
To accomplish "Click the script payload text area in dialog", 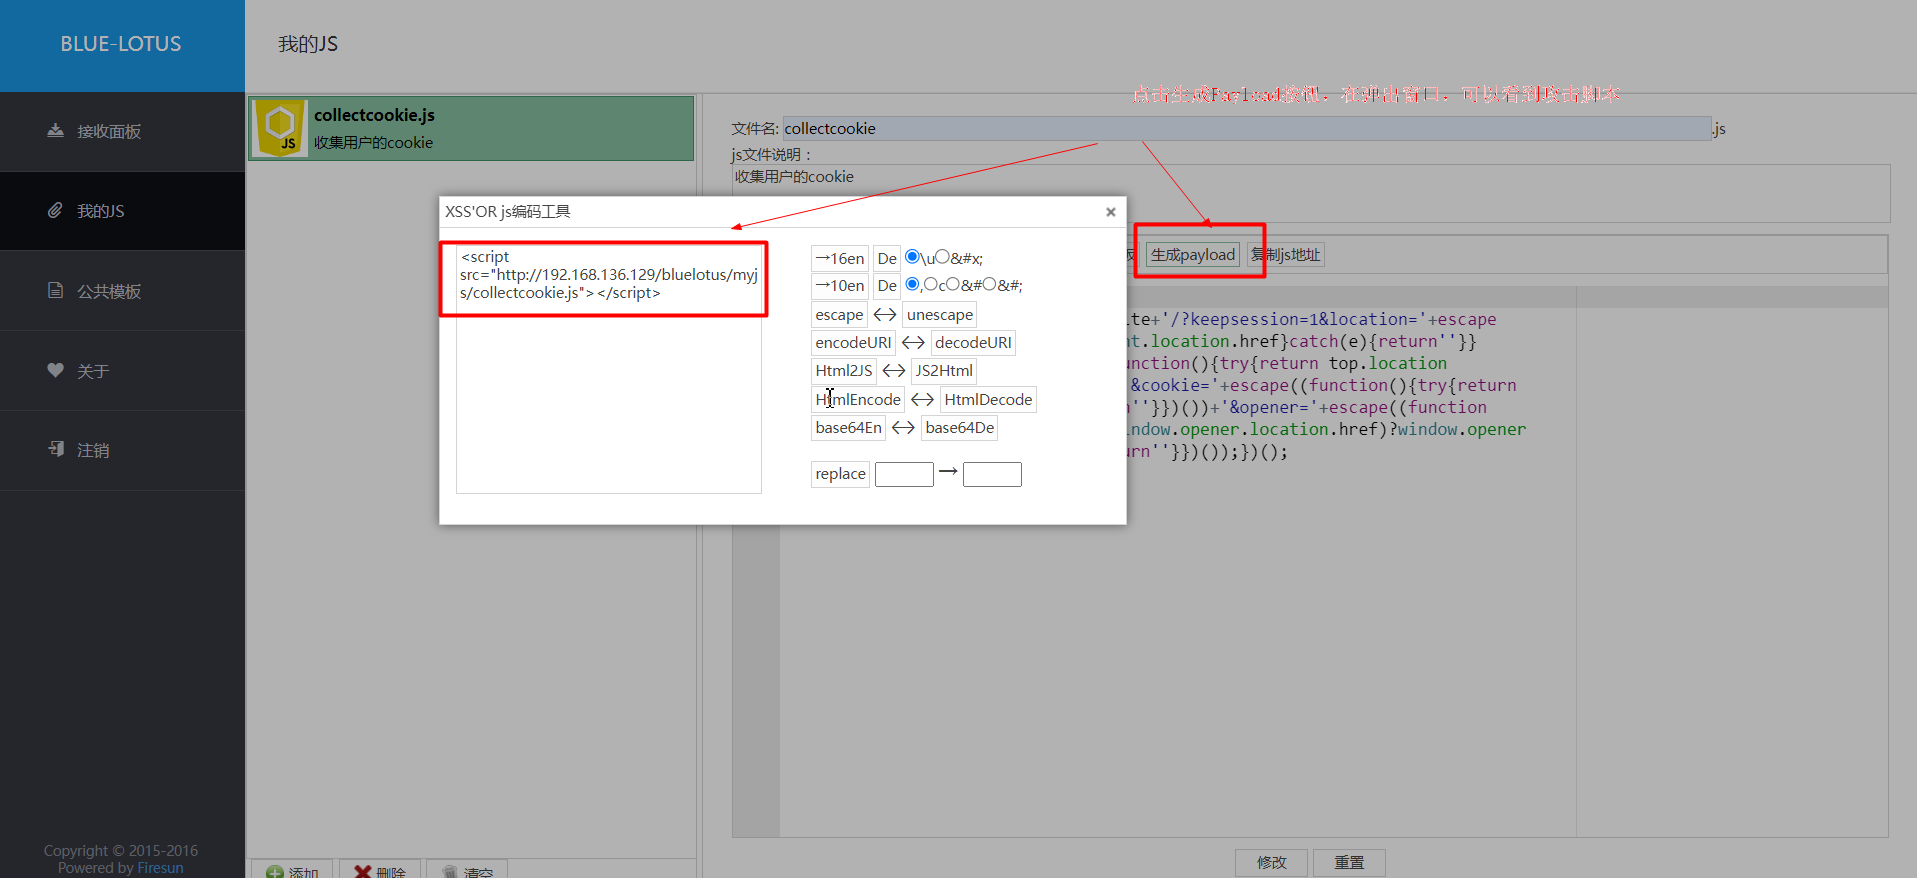I will [x=608, y=368].
